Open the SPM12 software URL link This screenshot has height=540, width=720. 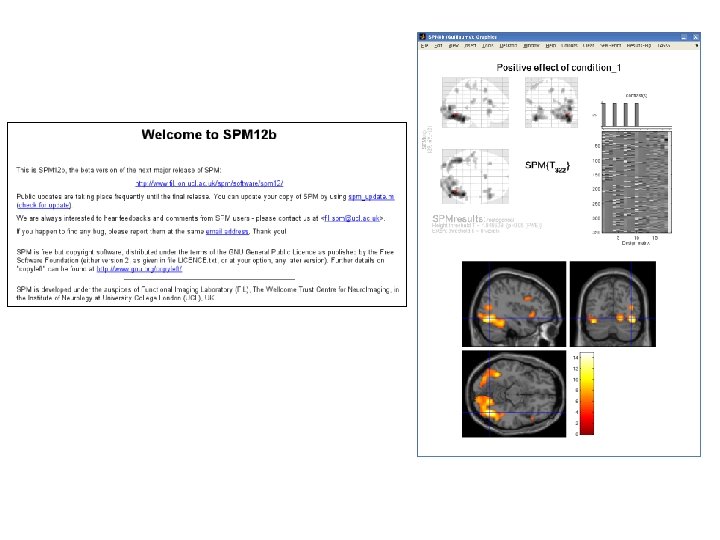(x=209, y=183)
